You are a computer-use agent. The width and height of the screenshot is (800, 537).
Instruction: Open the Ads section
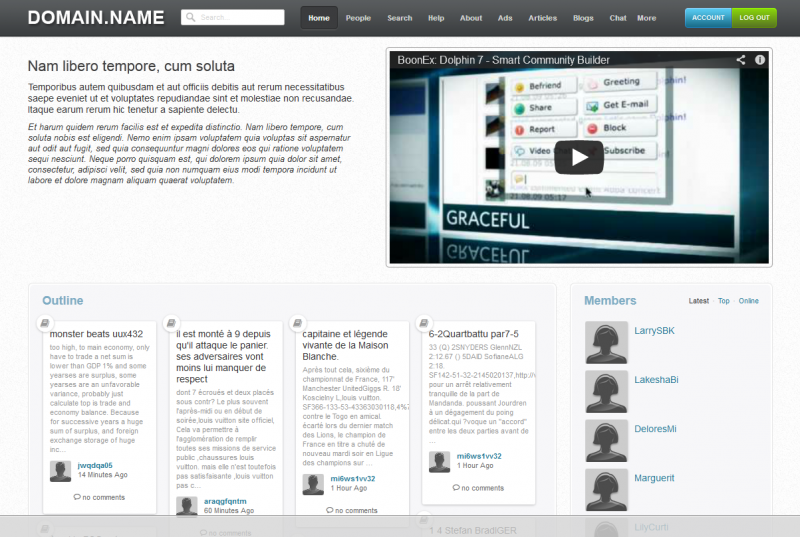click(x=505, y=18)
